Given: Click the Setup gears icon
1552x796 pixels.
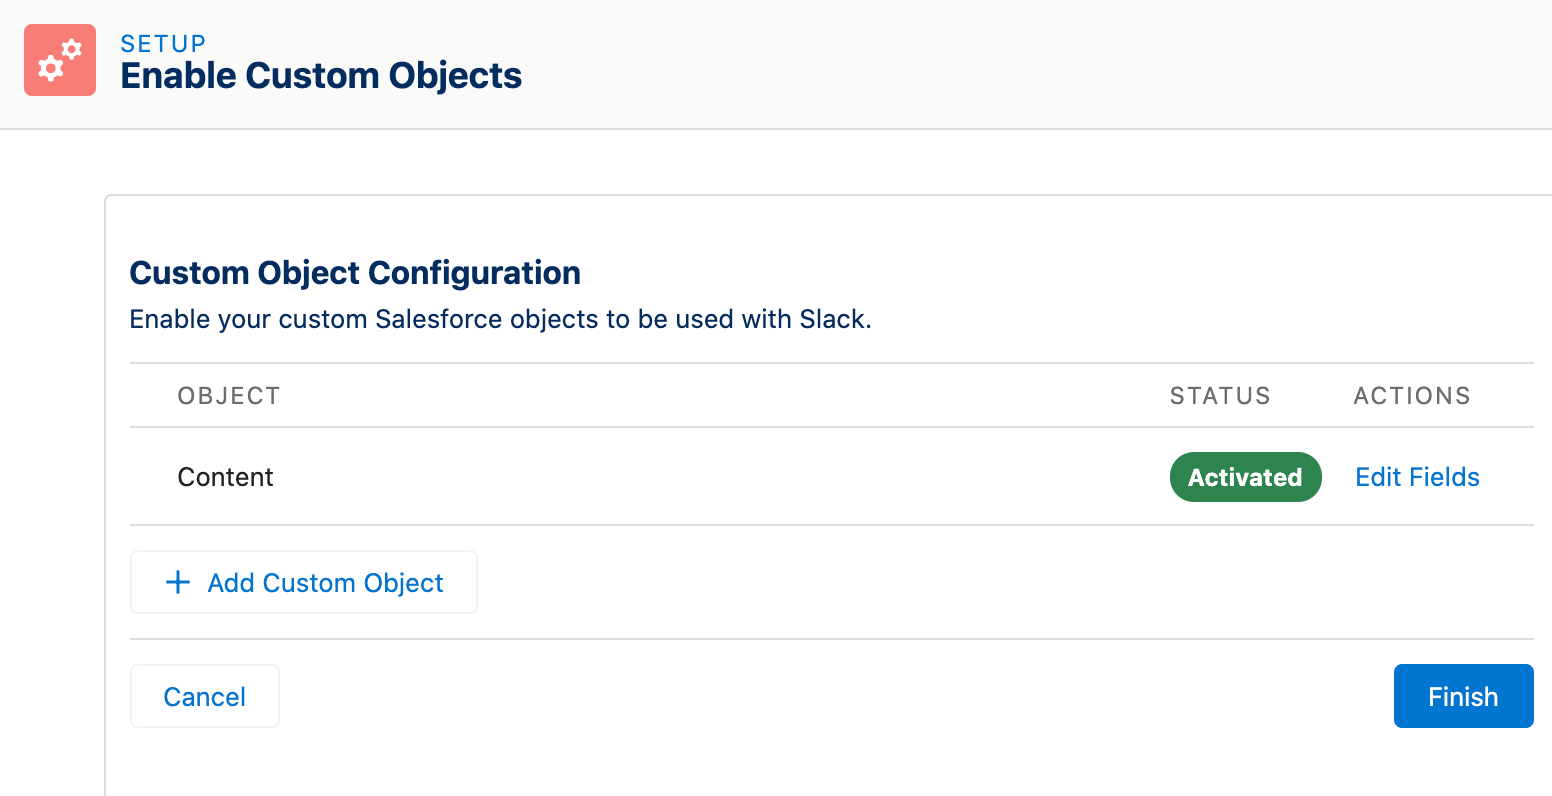Looking at the screenshot, I should click(60, 60).
